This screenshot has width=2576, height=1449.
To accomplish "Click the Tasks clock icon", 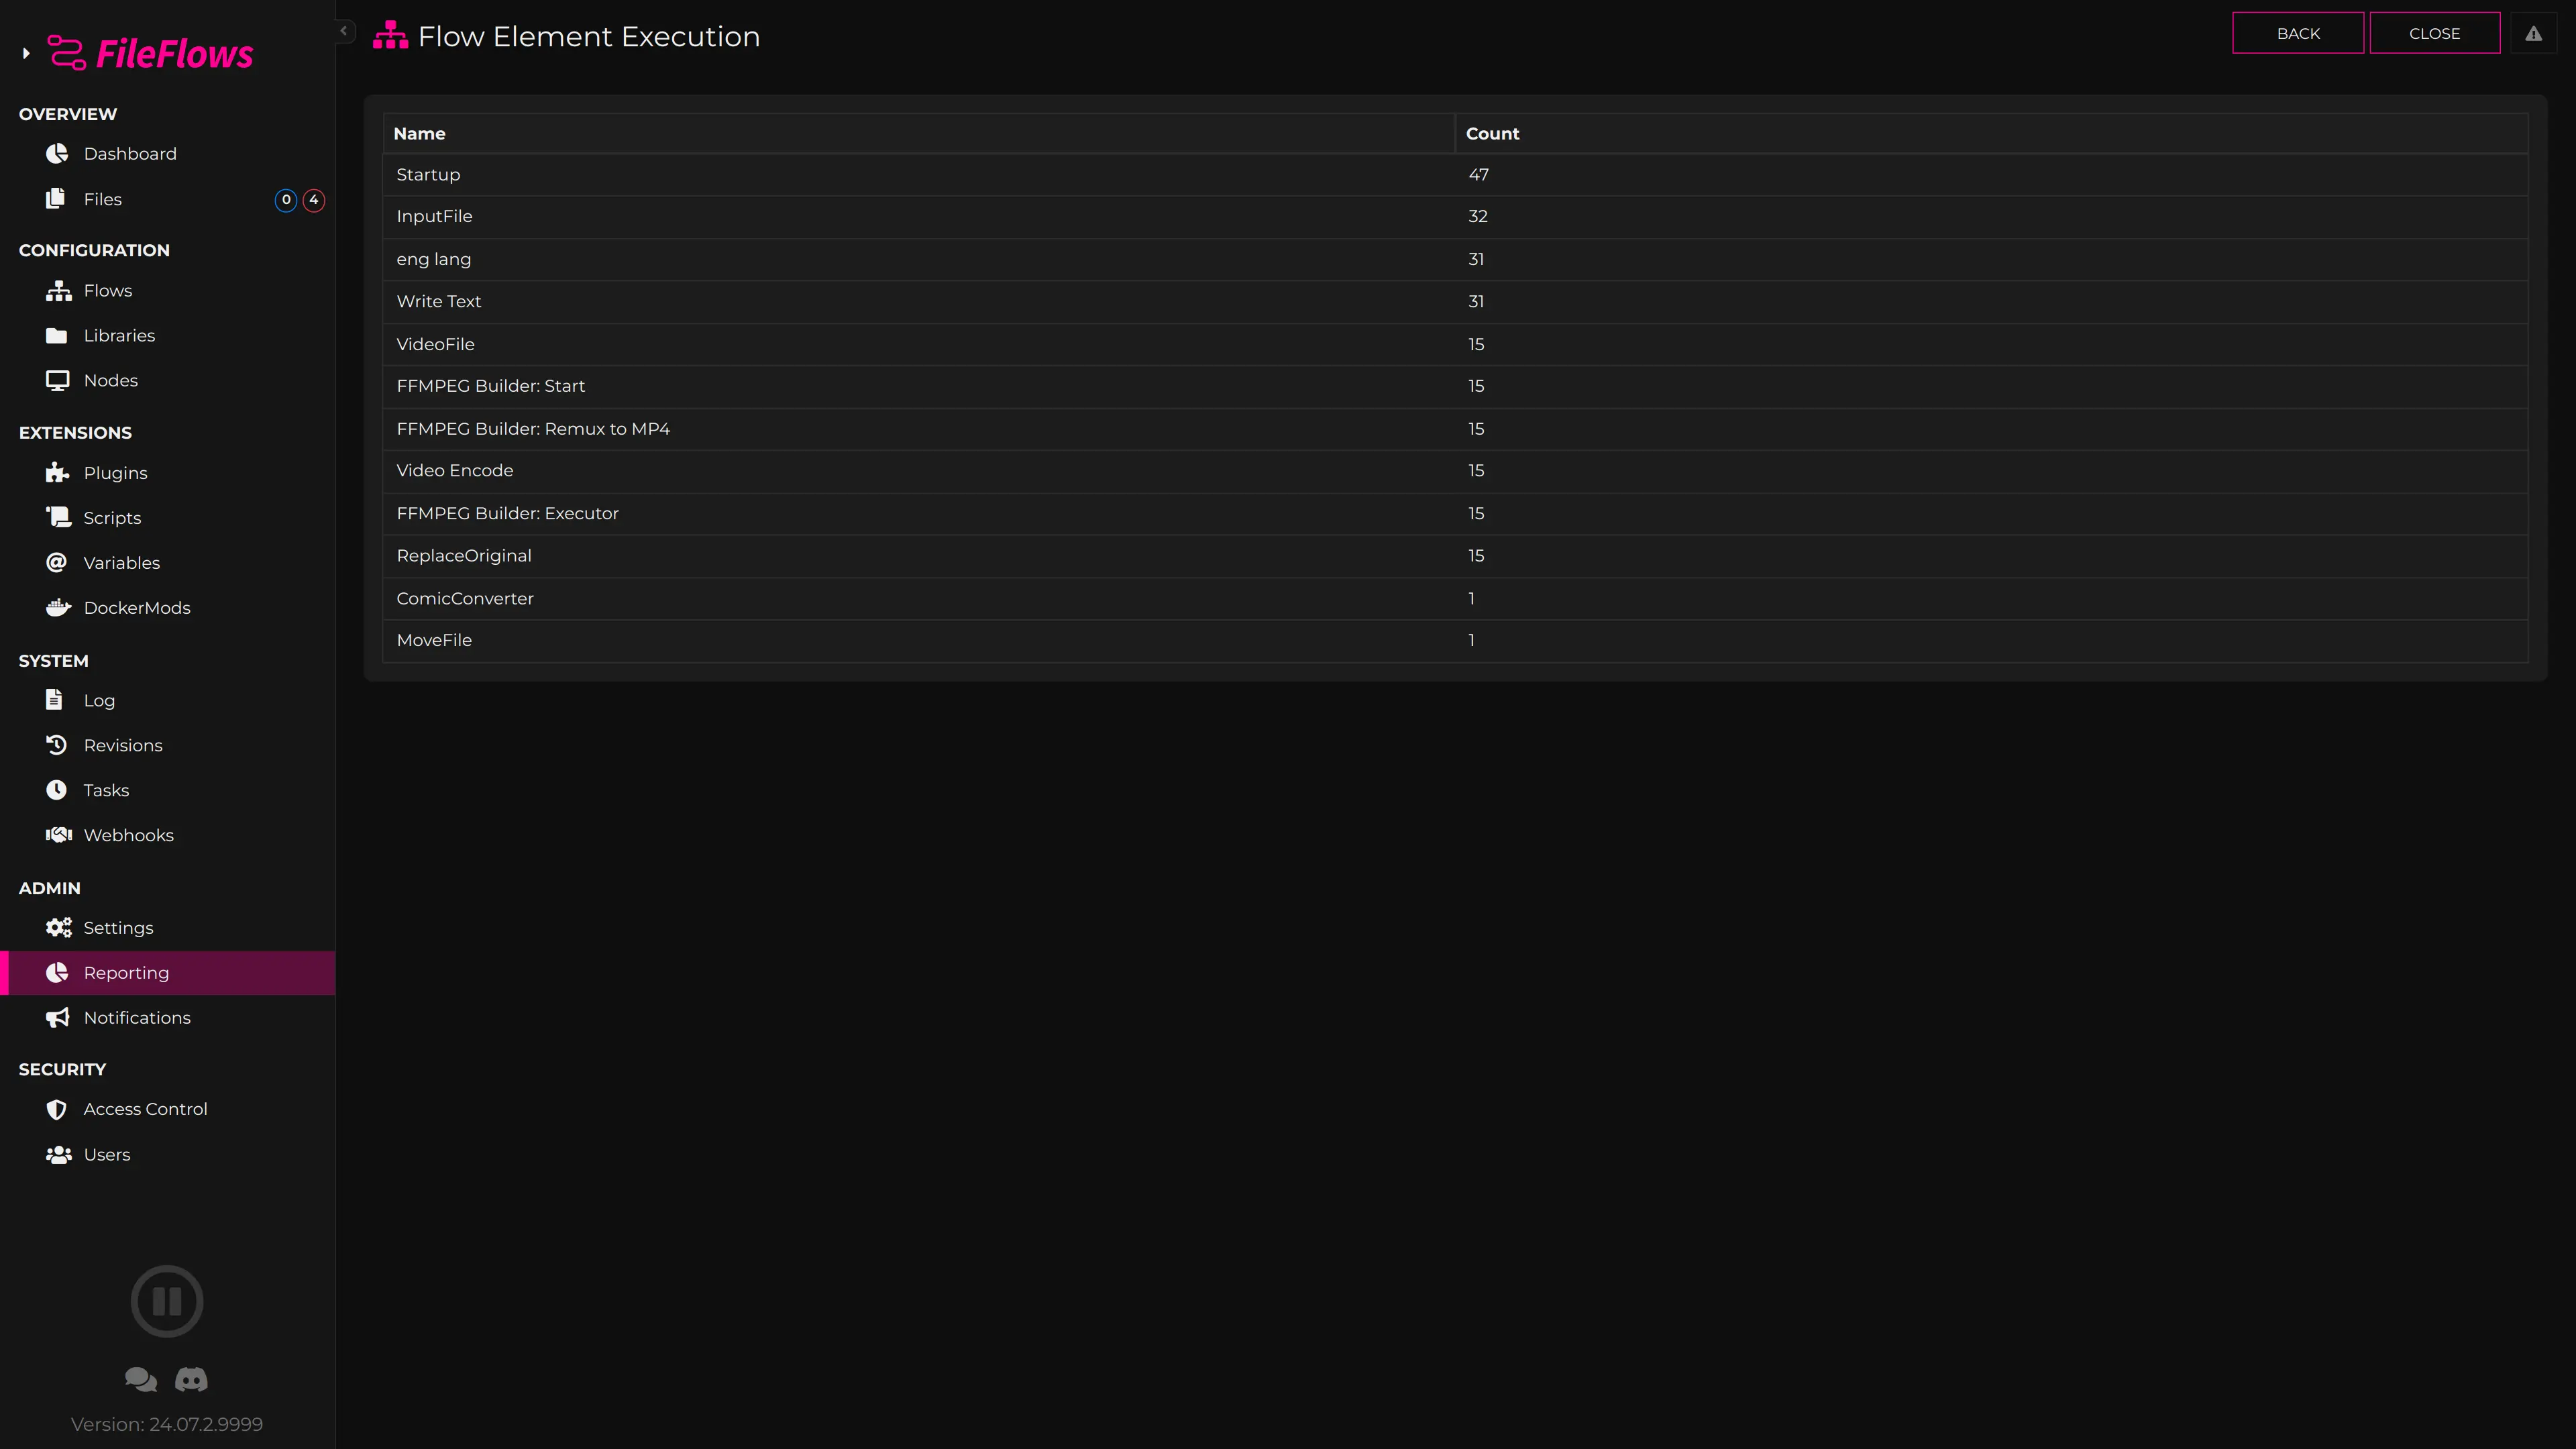I will 57,790.
